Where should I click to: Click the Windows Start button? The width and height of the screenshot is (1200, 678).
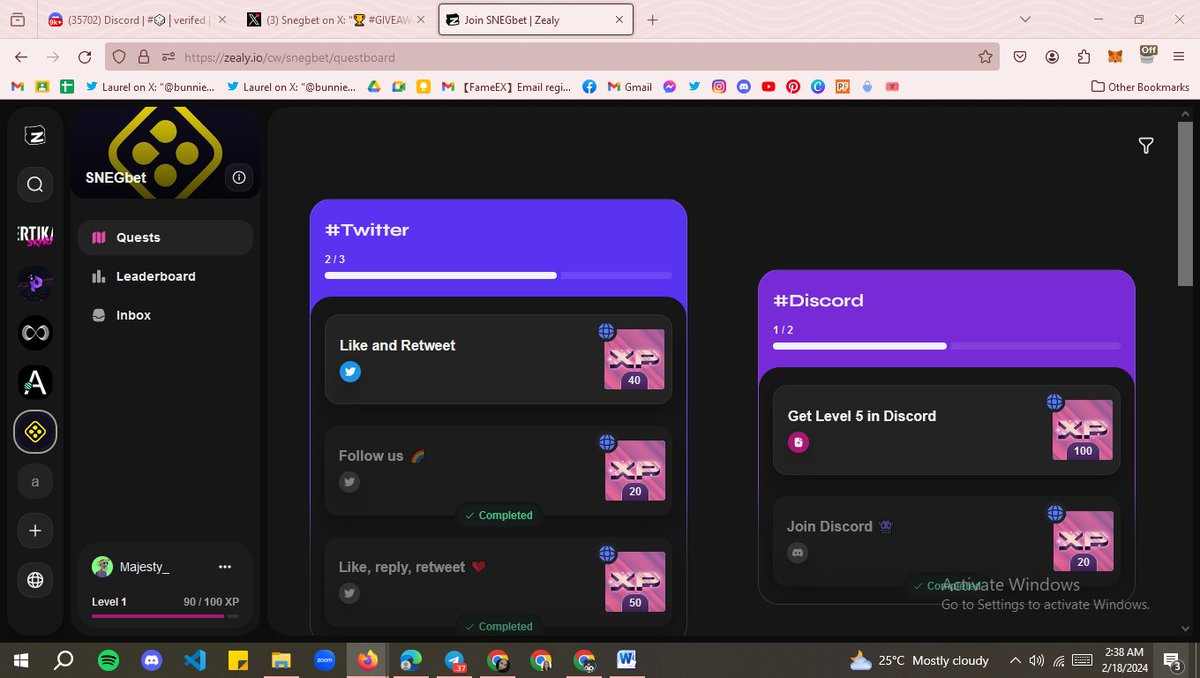pos(20,660)
